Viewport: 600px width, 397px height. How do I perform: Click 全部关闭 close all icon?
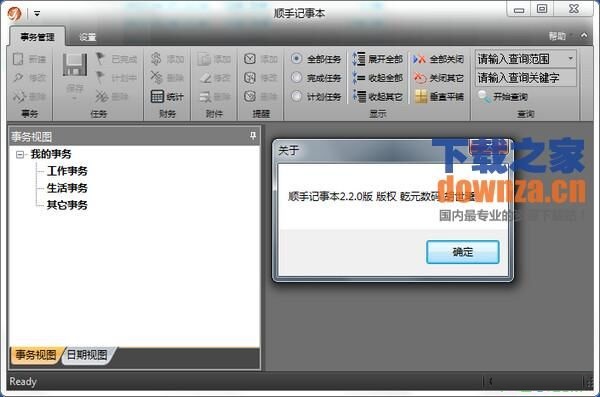point(419,59)
